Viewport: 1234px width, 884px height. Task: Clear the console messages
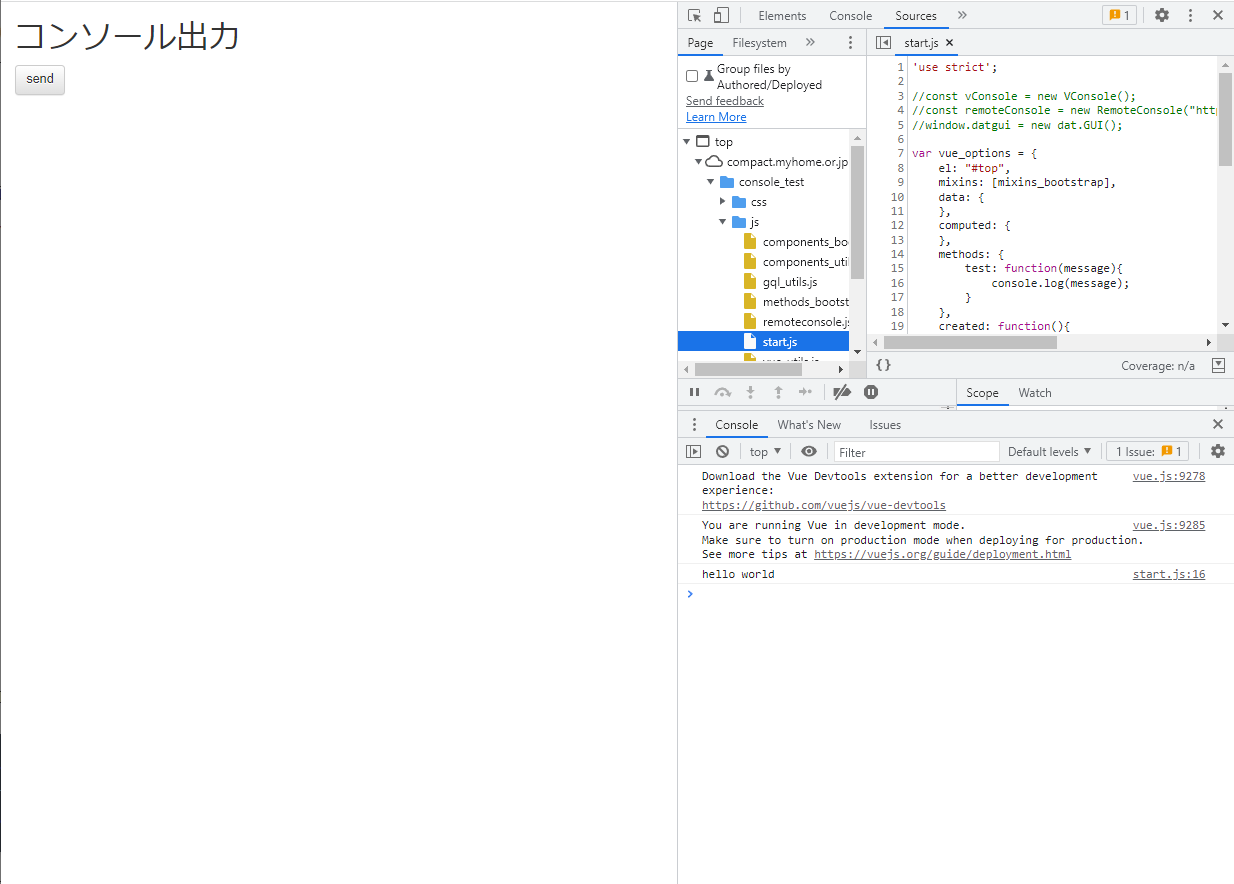pyautogui.click(x=722, y=451)
